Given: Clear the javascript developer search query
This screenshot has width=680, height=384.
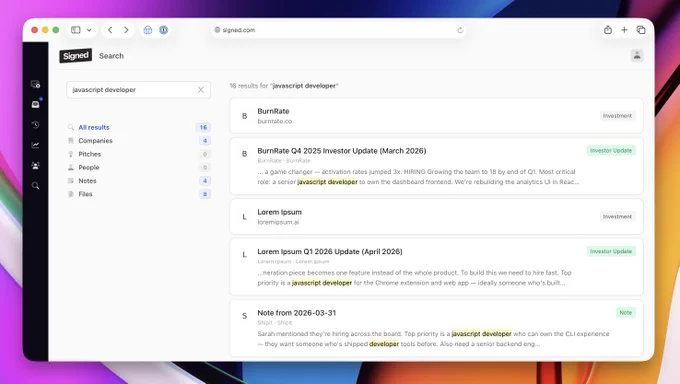Looking at the screenshot, I should click(x=201, y=90).
